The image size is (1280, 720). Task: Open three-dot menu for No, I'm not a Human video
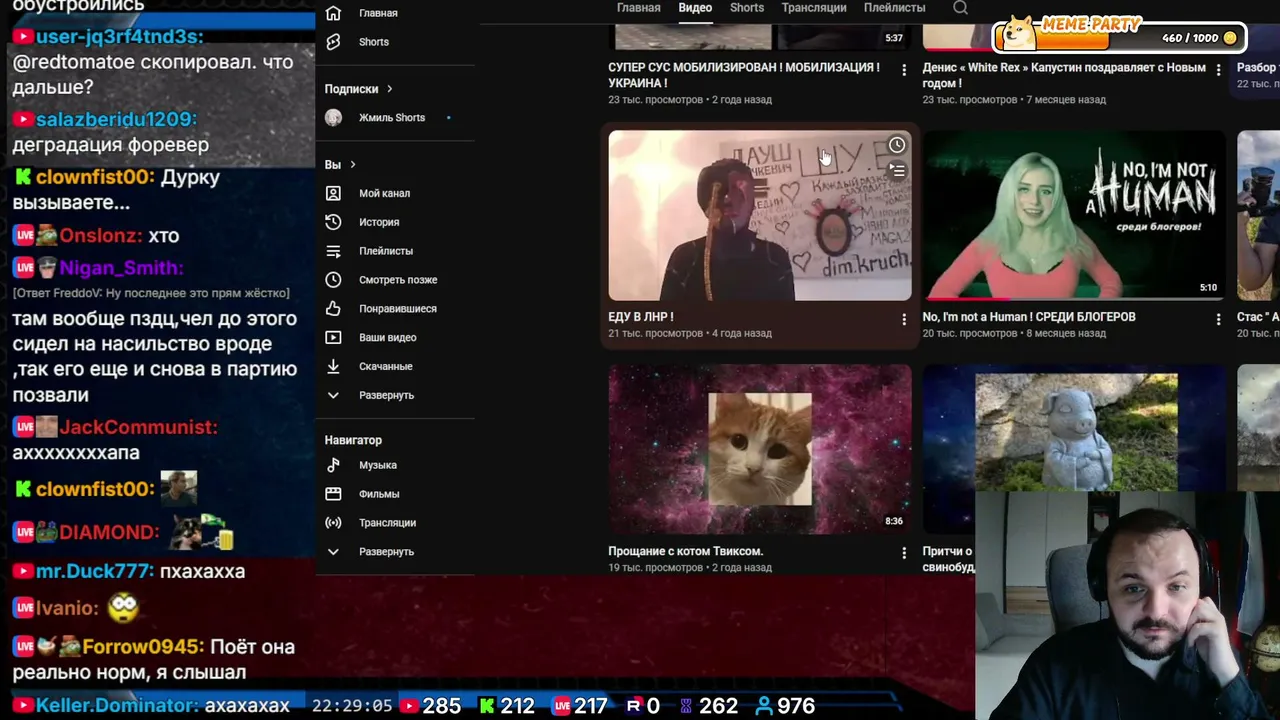pos(1218,319)
